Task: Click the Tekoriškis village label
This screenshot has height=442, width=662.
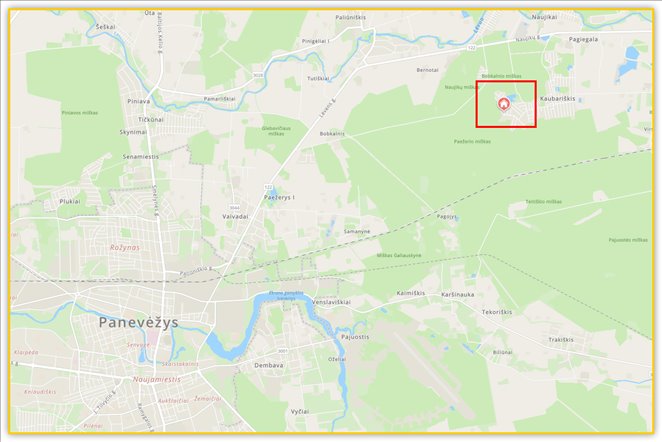Action: 497,312
